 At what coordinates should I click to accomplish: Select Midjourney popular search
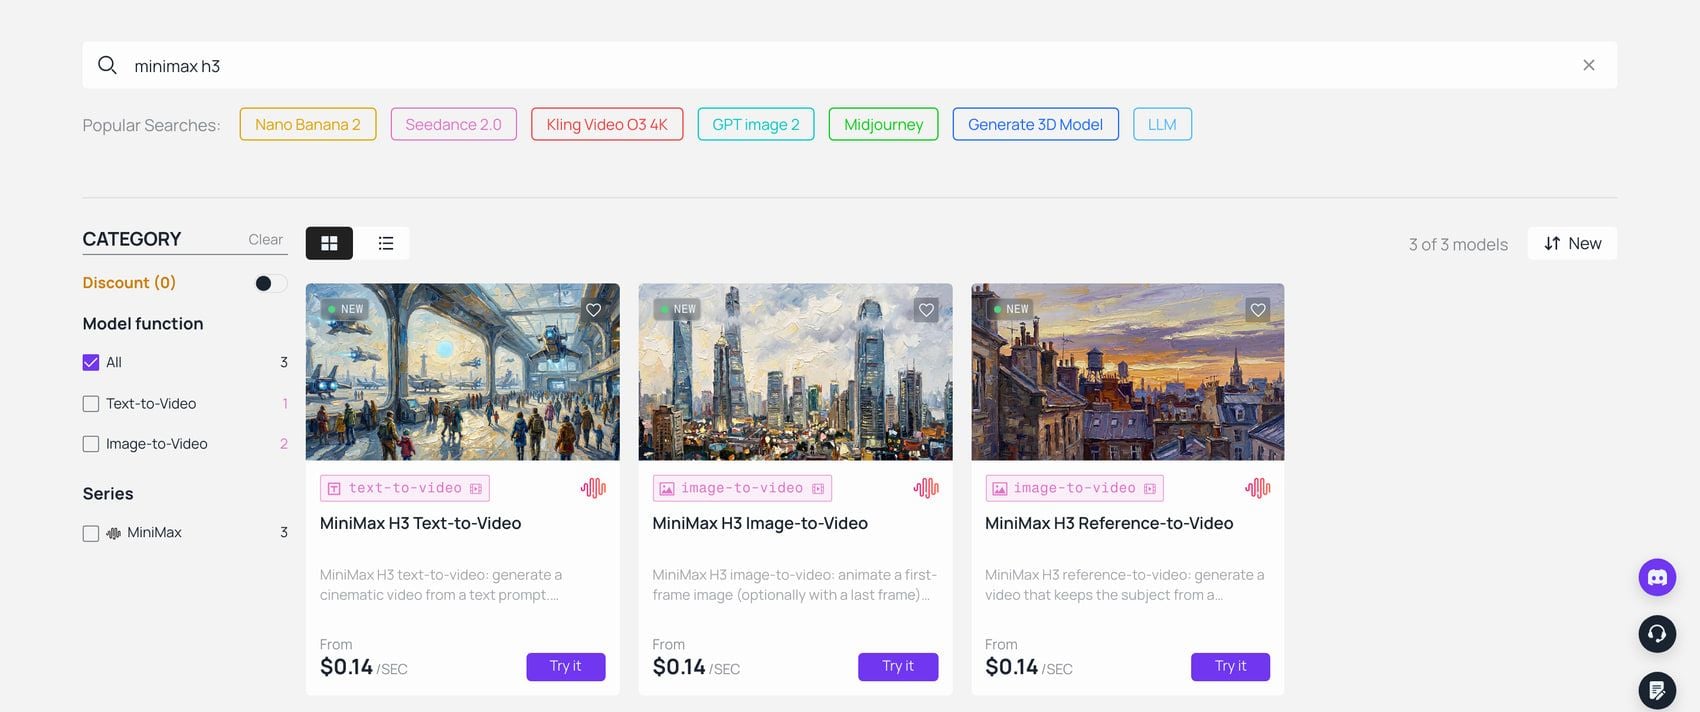[884, 124]
